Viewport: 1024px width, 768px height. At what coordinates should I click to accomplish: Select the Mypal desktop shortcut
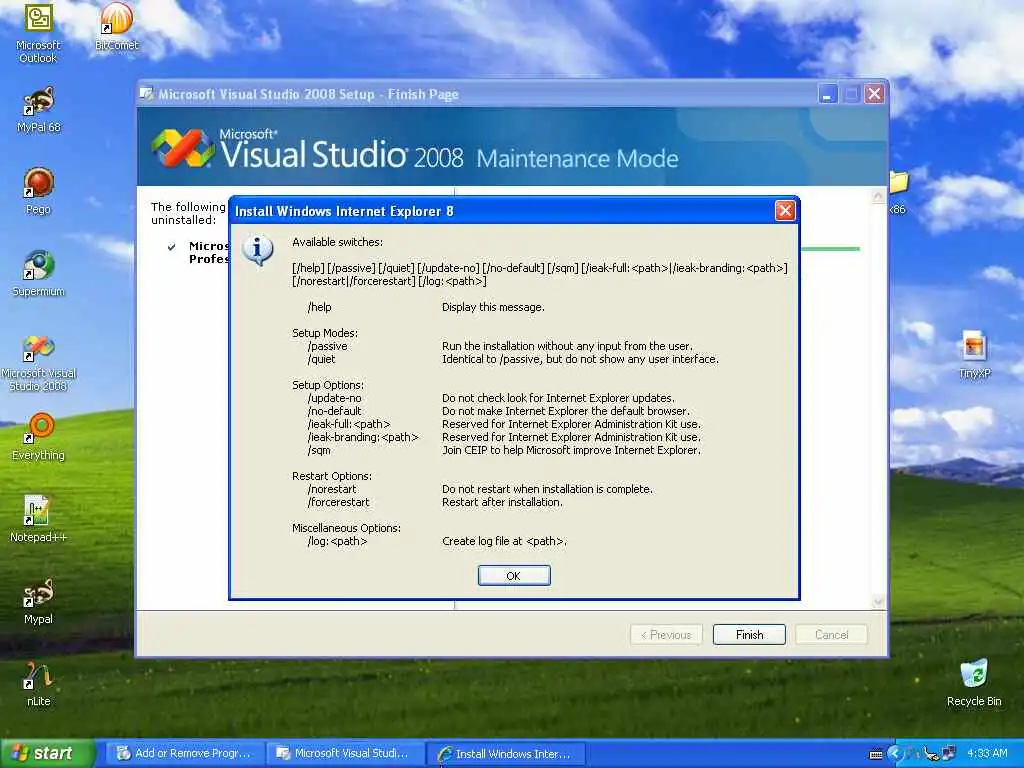click(x=39, y=601)
